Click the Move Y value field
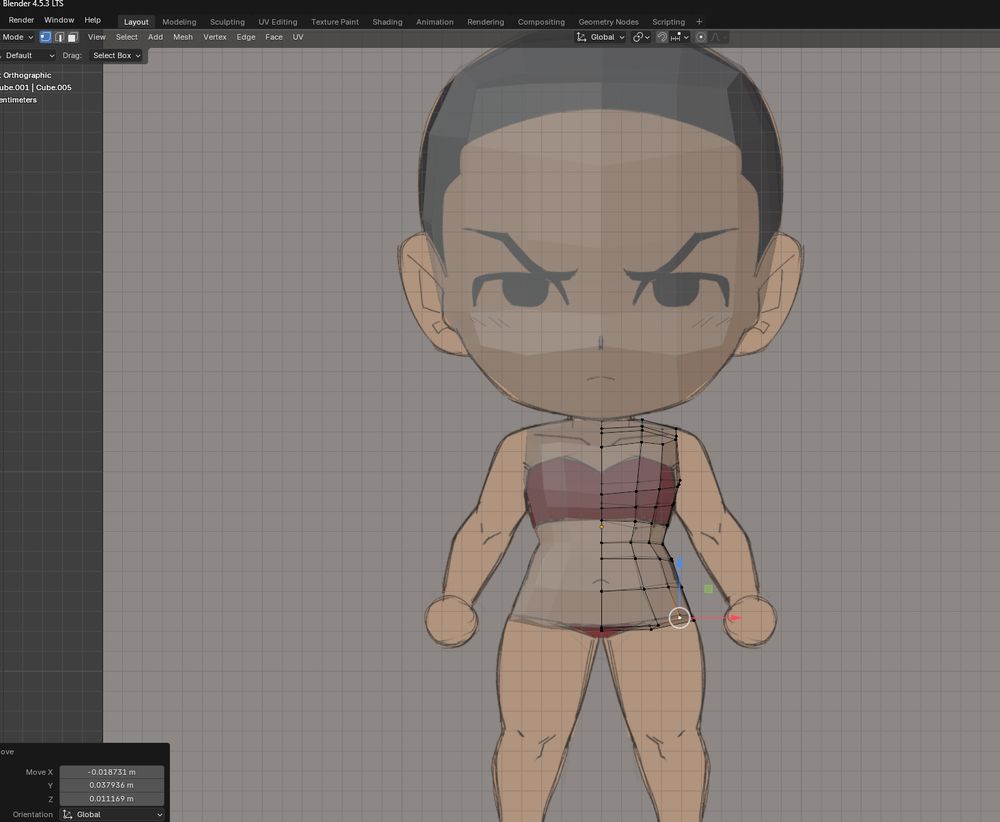 [x=112, y=785]
